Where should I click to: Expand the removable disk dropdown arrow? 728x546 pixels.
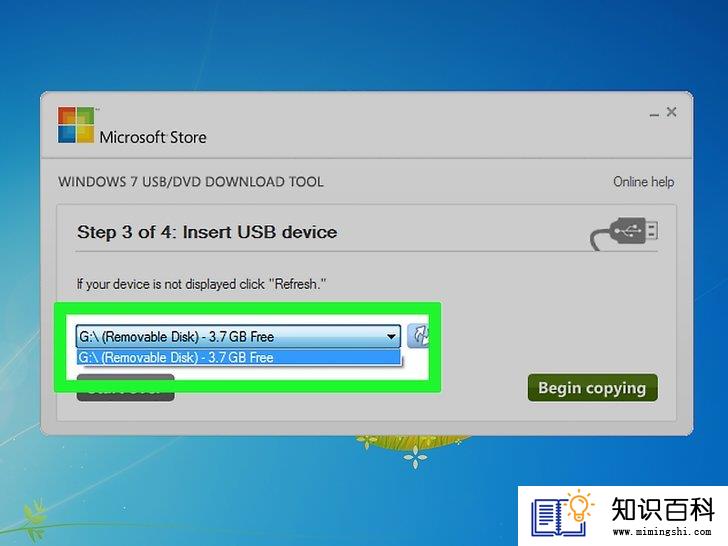pos(391,336)
